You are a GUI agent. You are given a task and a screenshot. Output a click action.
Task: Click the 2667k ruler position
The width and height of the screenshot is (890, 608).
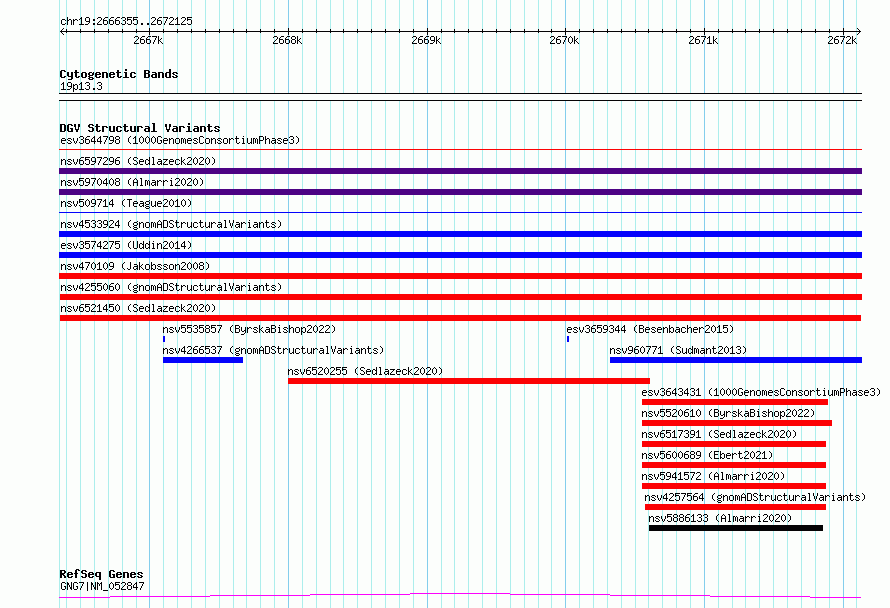tap(148, 40)
